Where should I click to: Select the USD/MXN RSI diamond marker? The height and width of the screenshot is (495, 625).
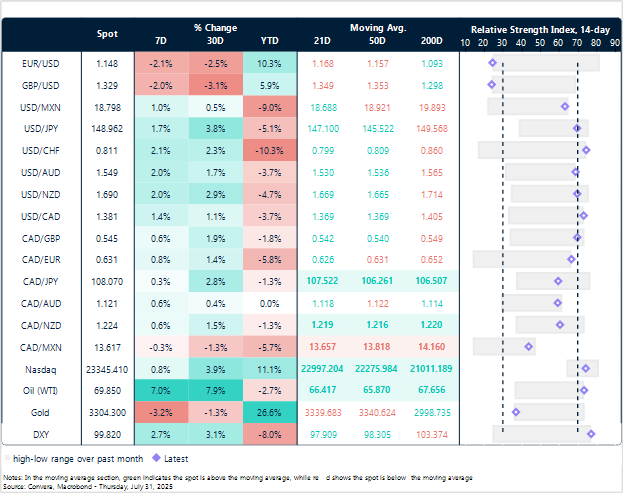(565, 106)
